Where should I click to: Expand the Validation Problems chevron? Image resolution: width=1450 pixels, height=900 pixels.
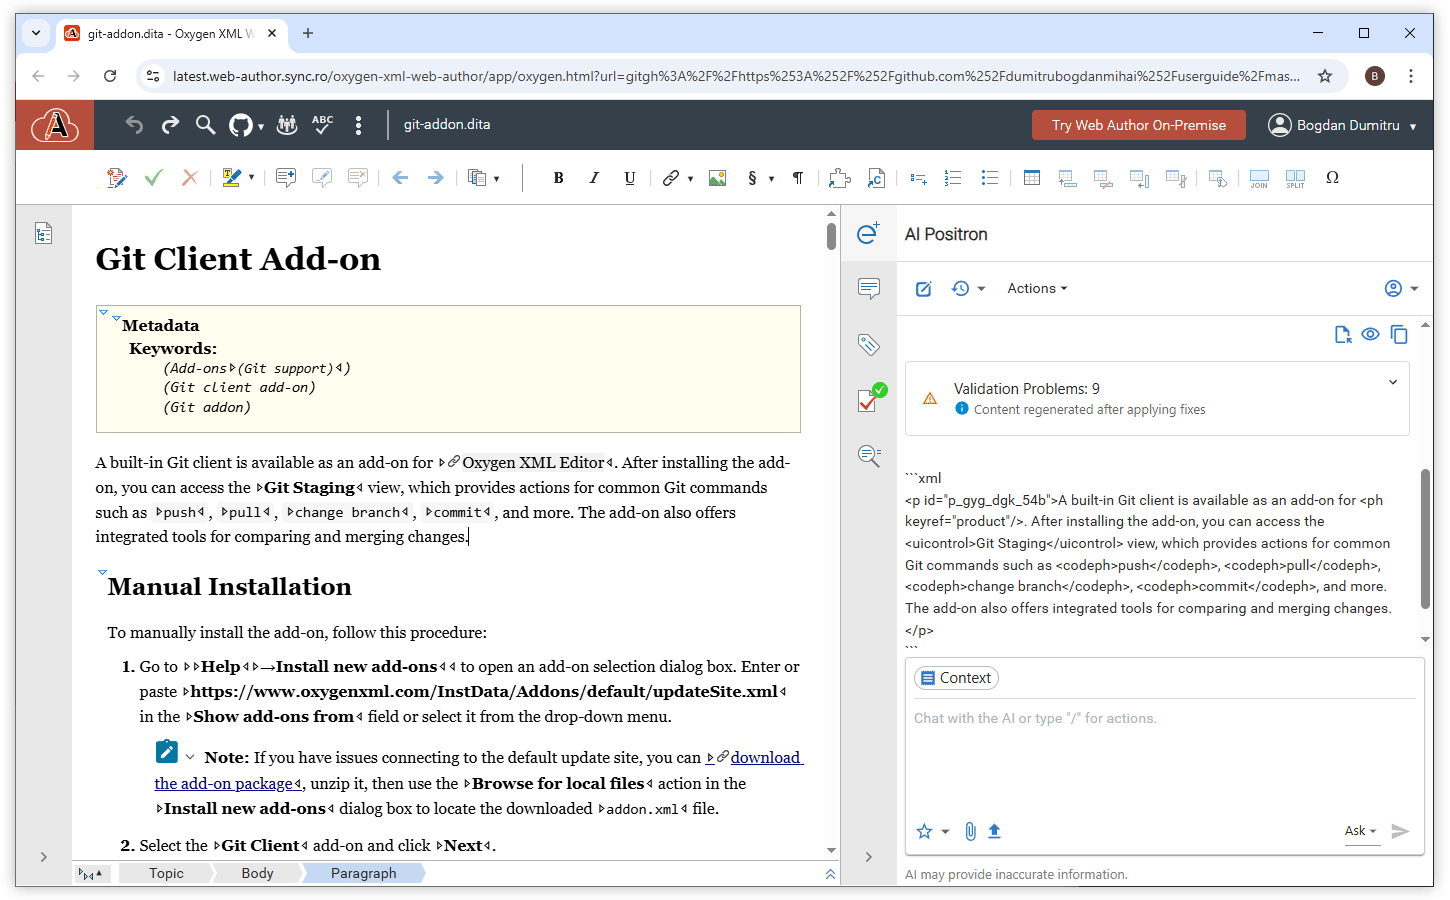[x=1392, y=383]
